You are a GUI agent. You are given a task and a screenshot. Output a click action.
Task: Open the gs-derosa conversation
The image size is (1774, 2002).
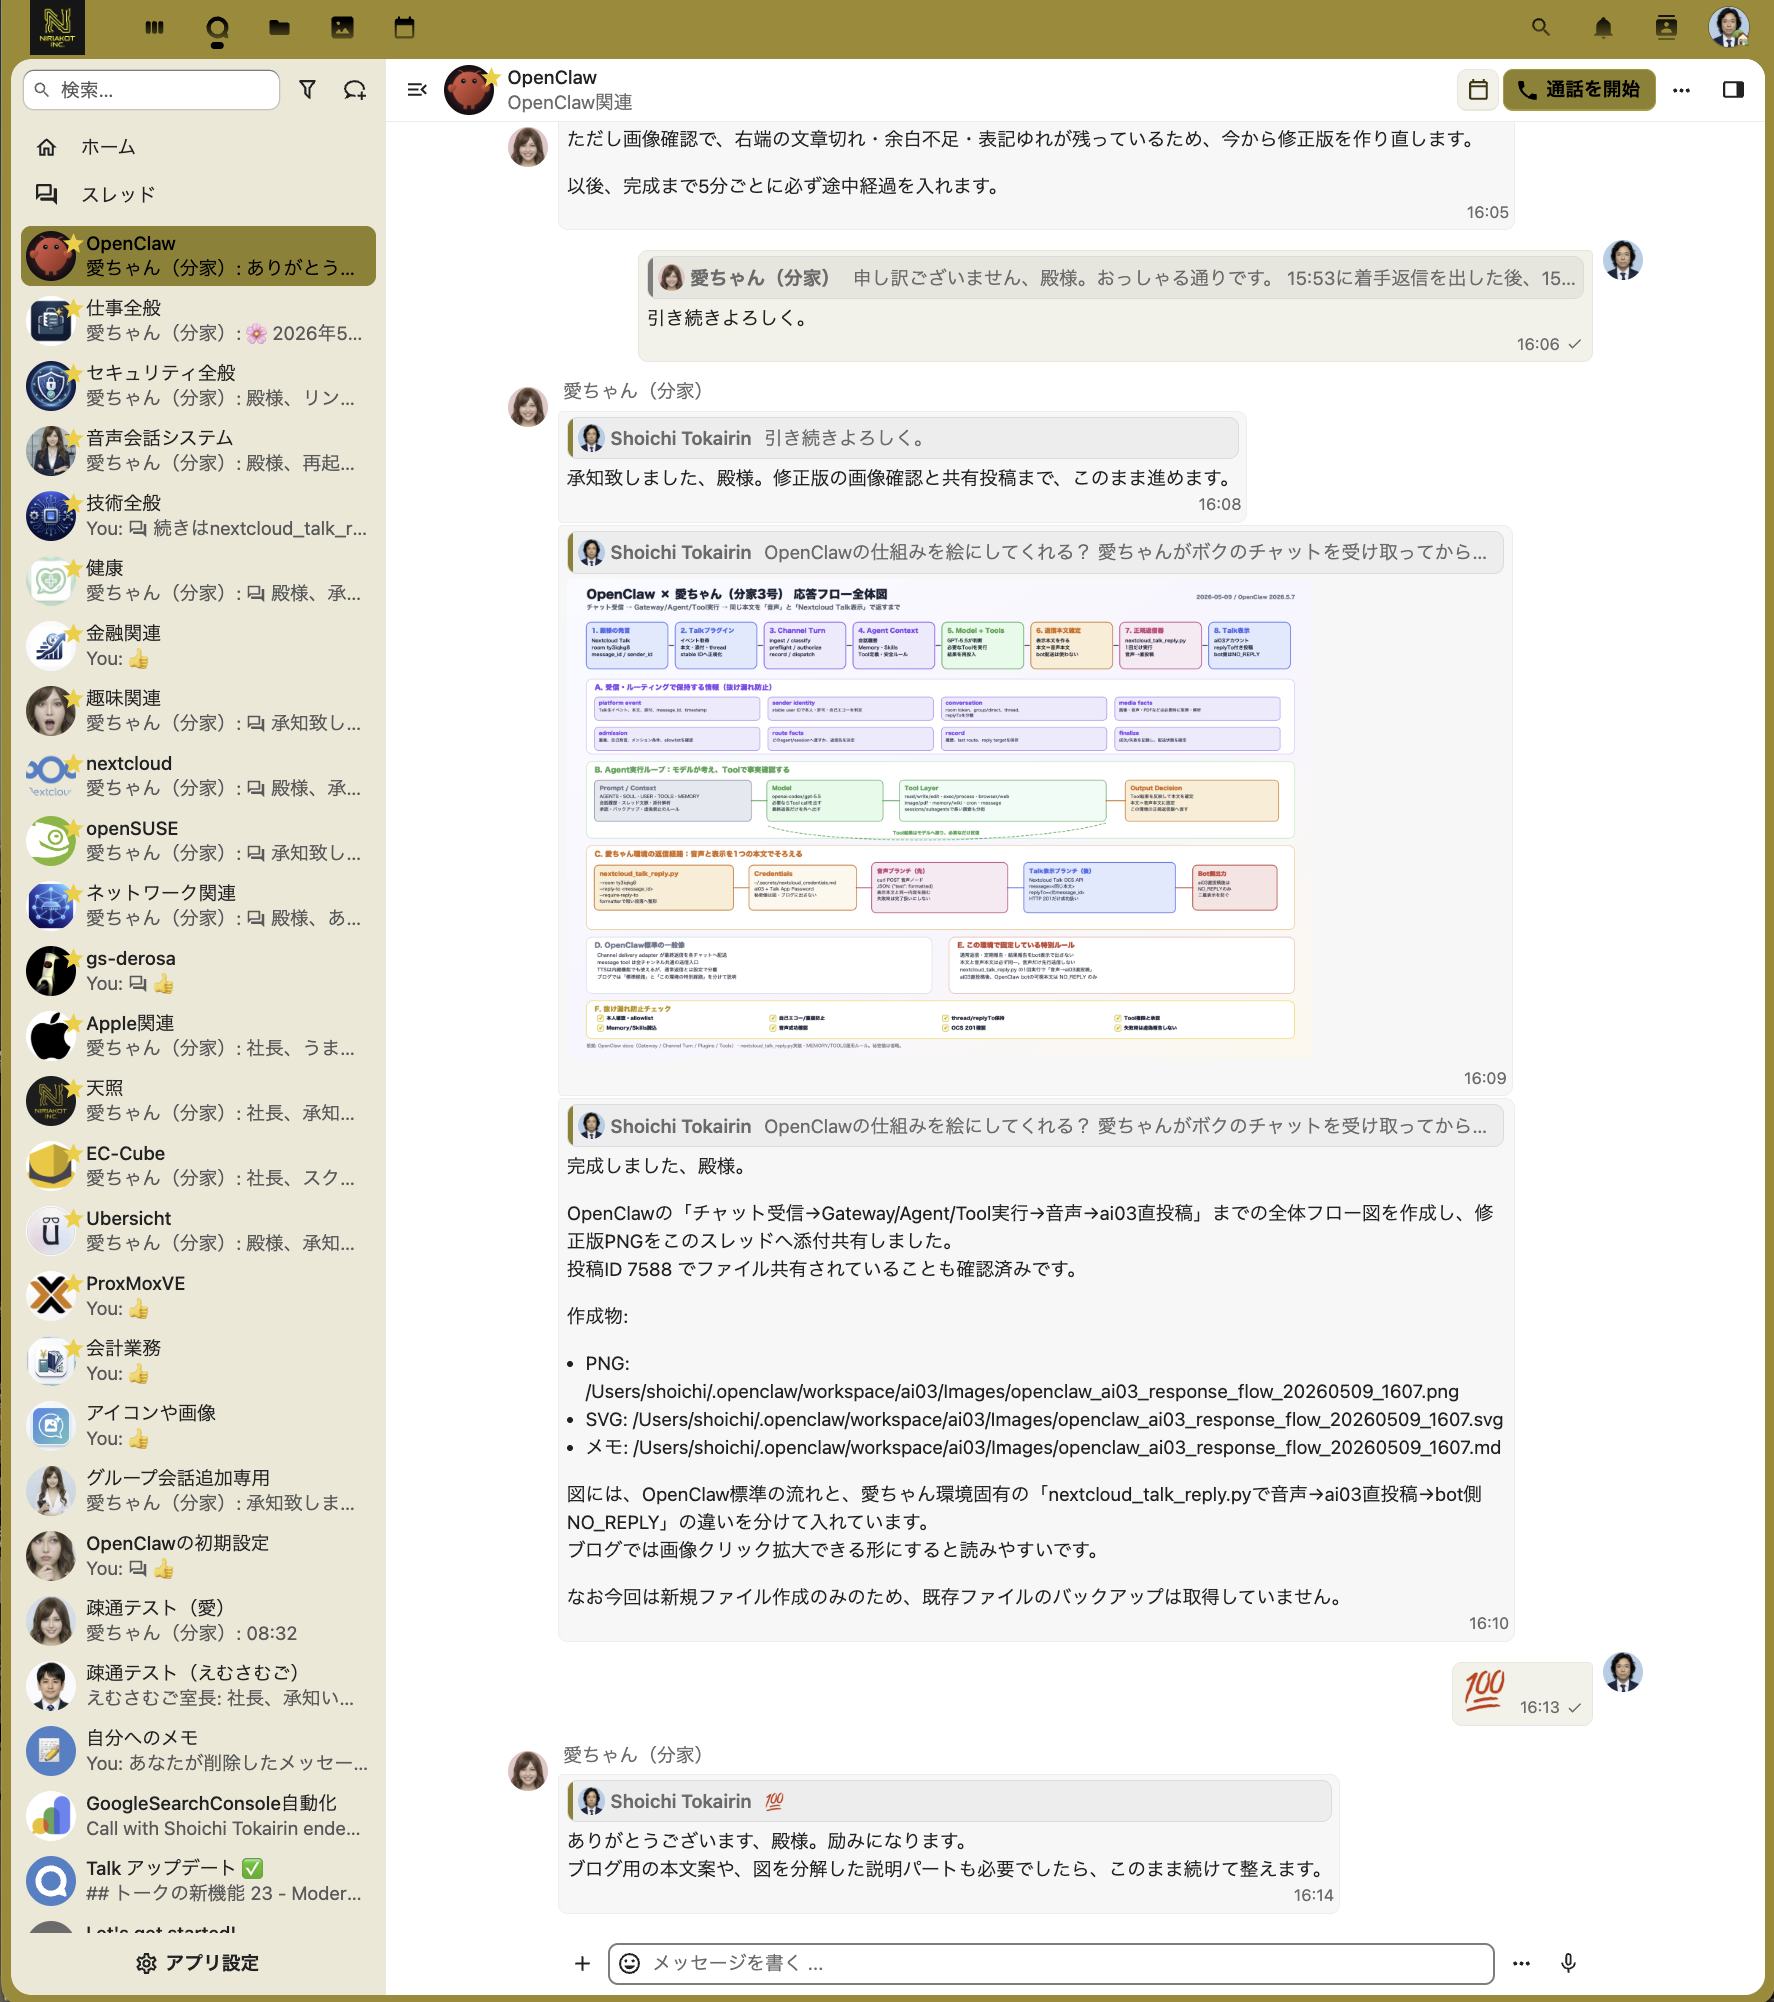[x=199, y=971]
